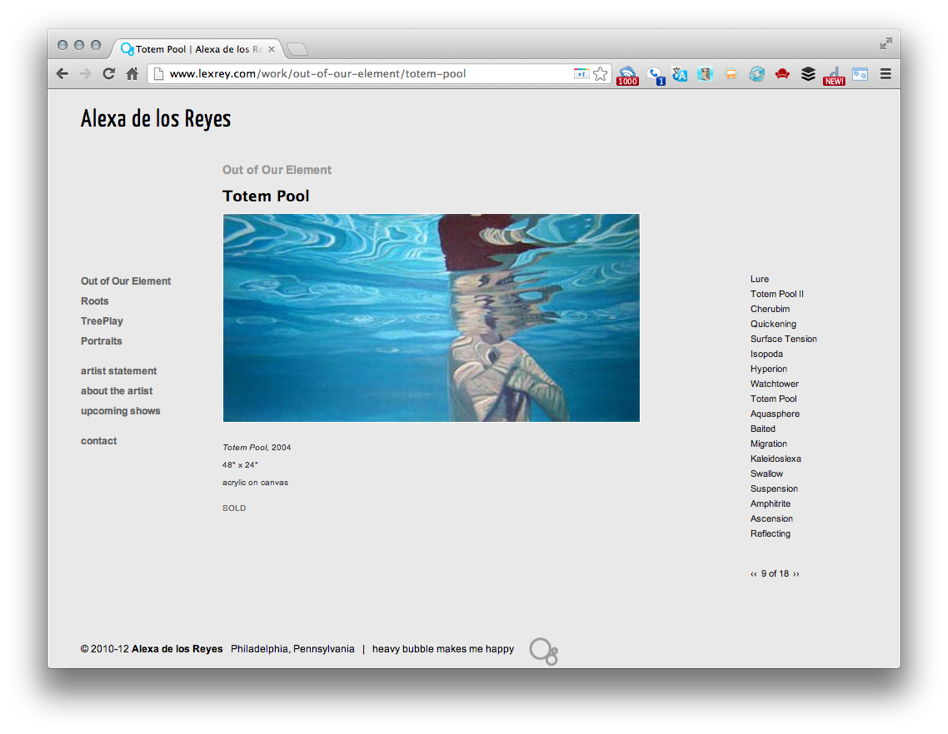
Task: Open the Portraits gallery
Action: pyautogui.click(x=102, y=341)
